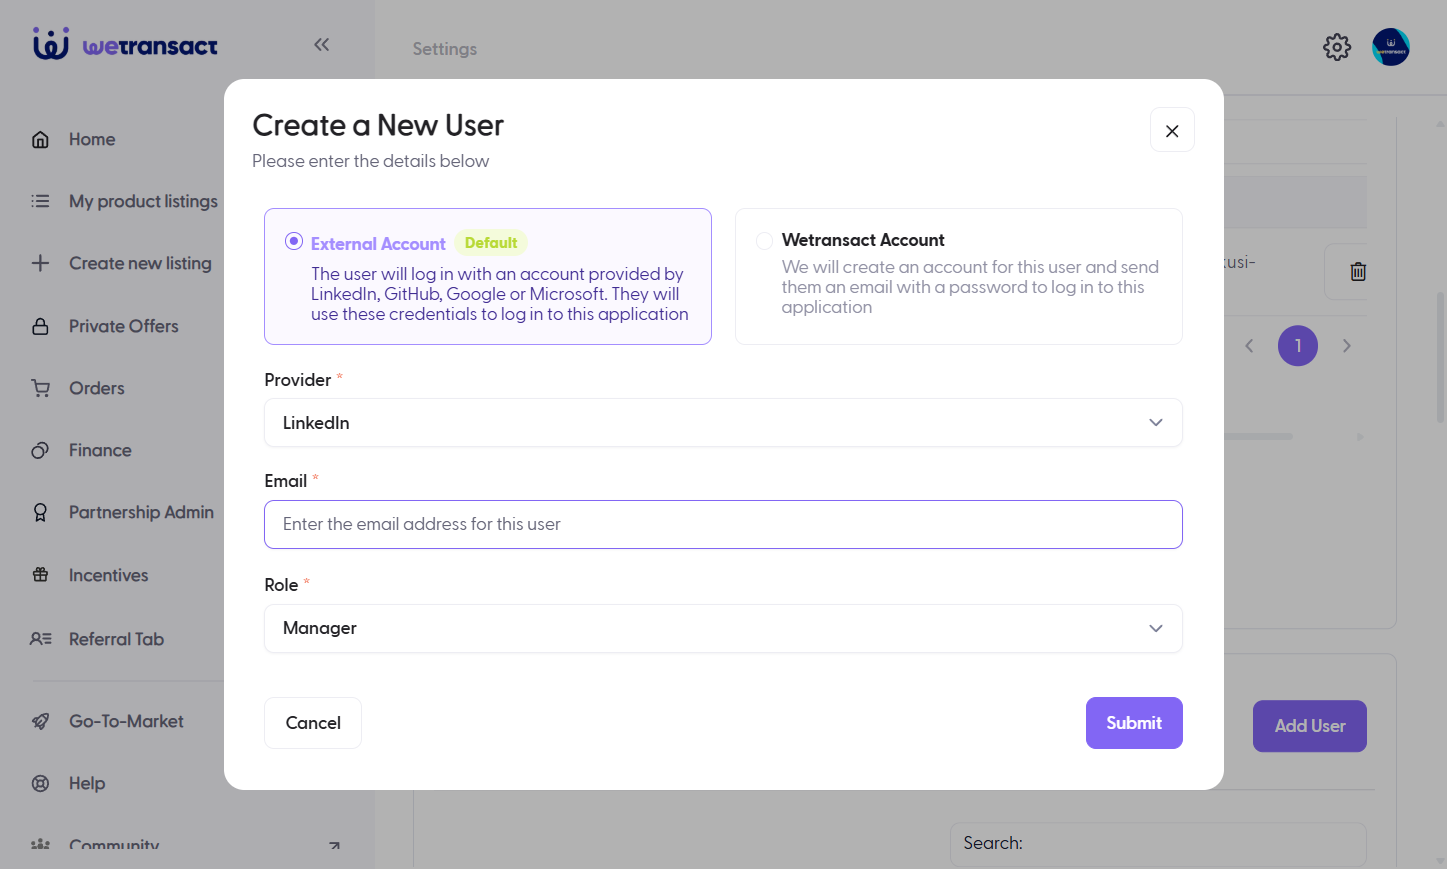Click the Go-To-Market rocket icon
The image size is (1447, 869).
(x=40, y=721)
